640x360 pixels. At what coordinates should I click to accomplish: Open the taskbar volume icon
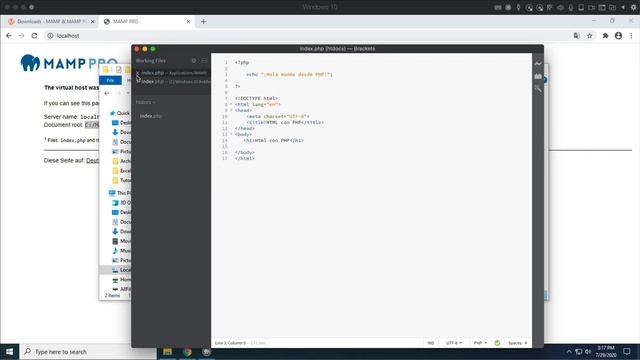[x=588, y=351]
